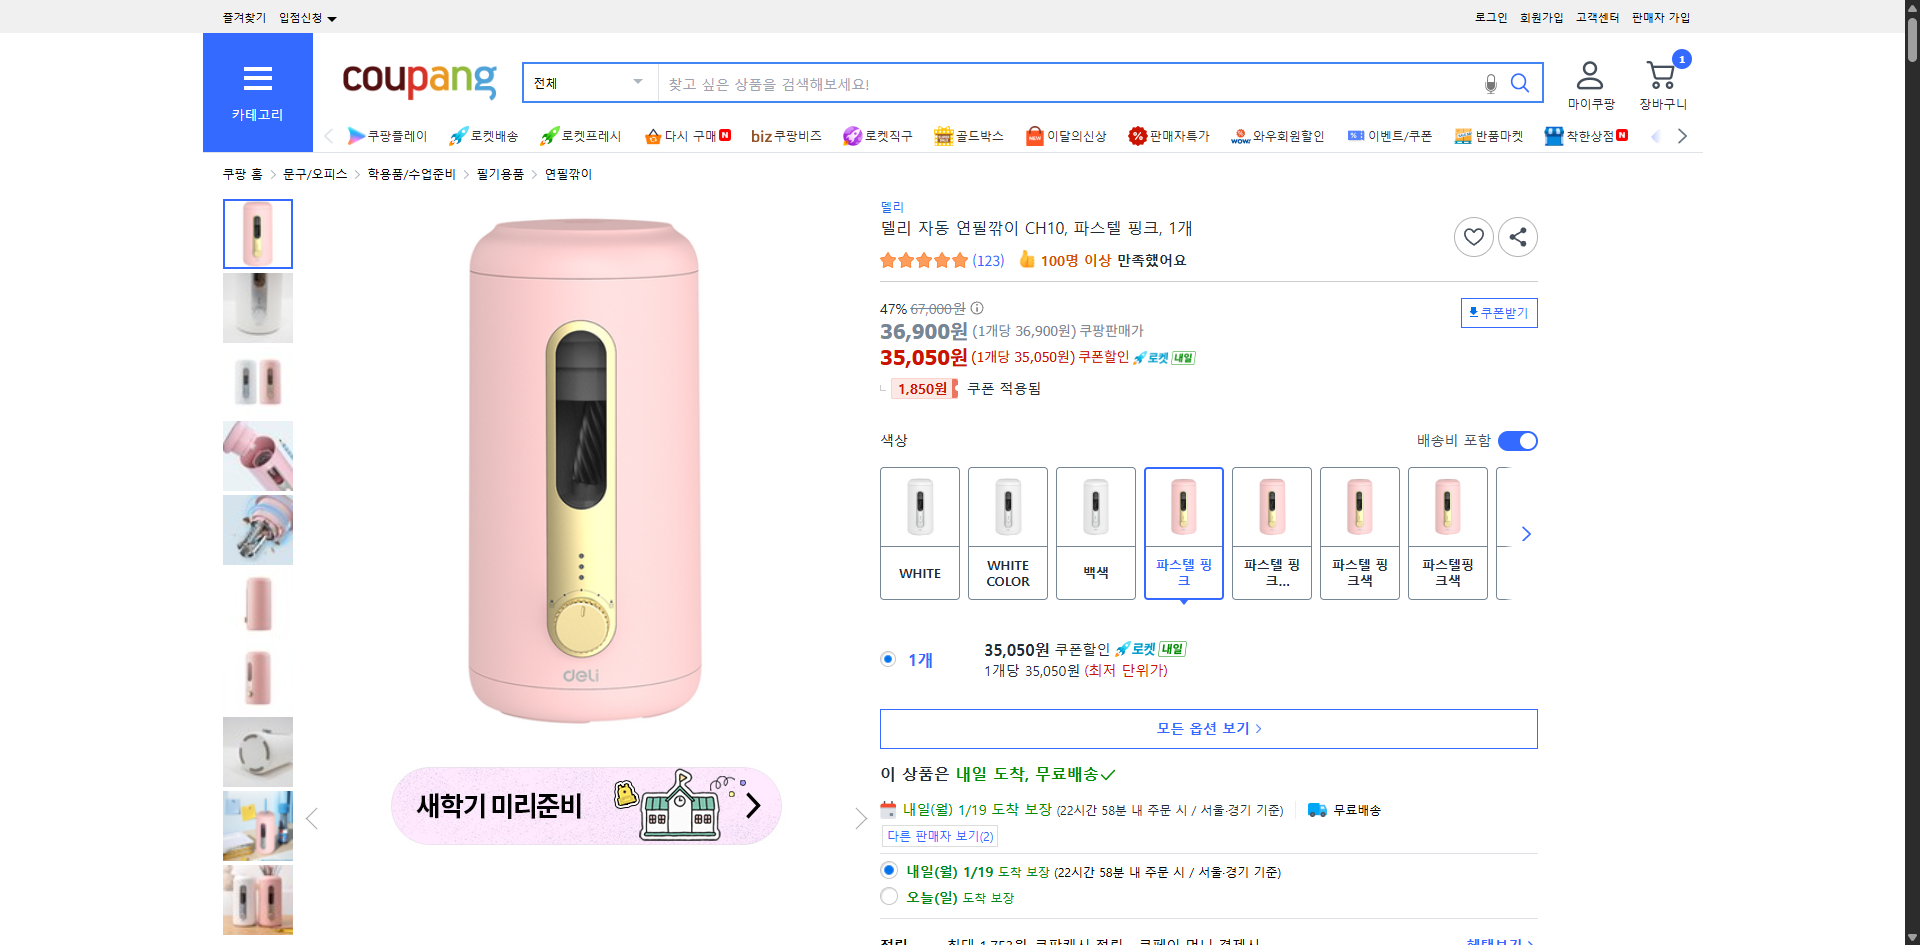Click the chevron to show more color options

(1525, 533)
